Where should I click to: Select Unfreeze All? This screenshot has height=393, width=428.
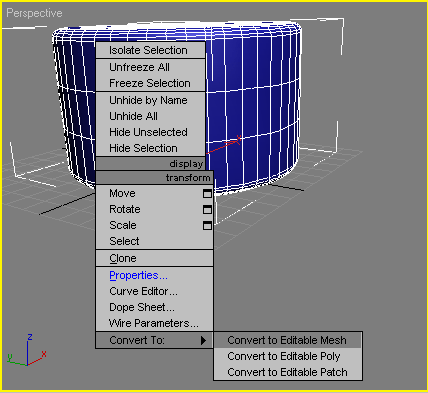pos(150,67)
